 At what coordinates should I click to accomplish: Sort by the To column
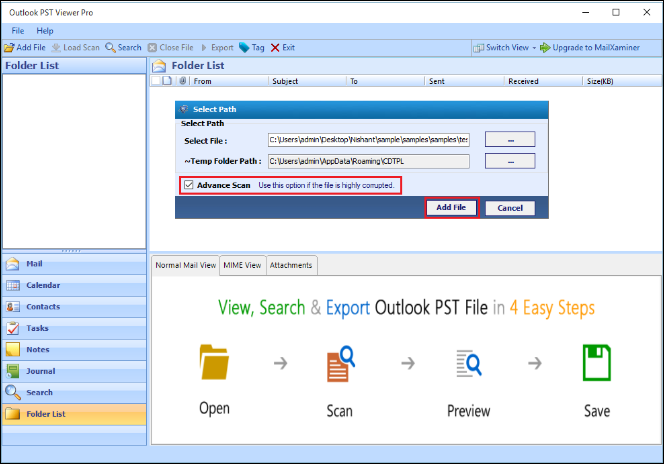point(385,81)
